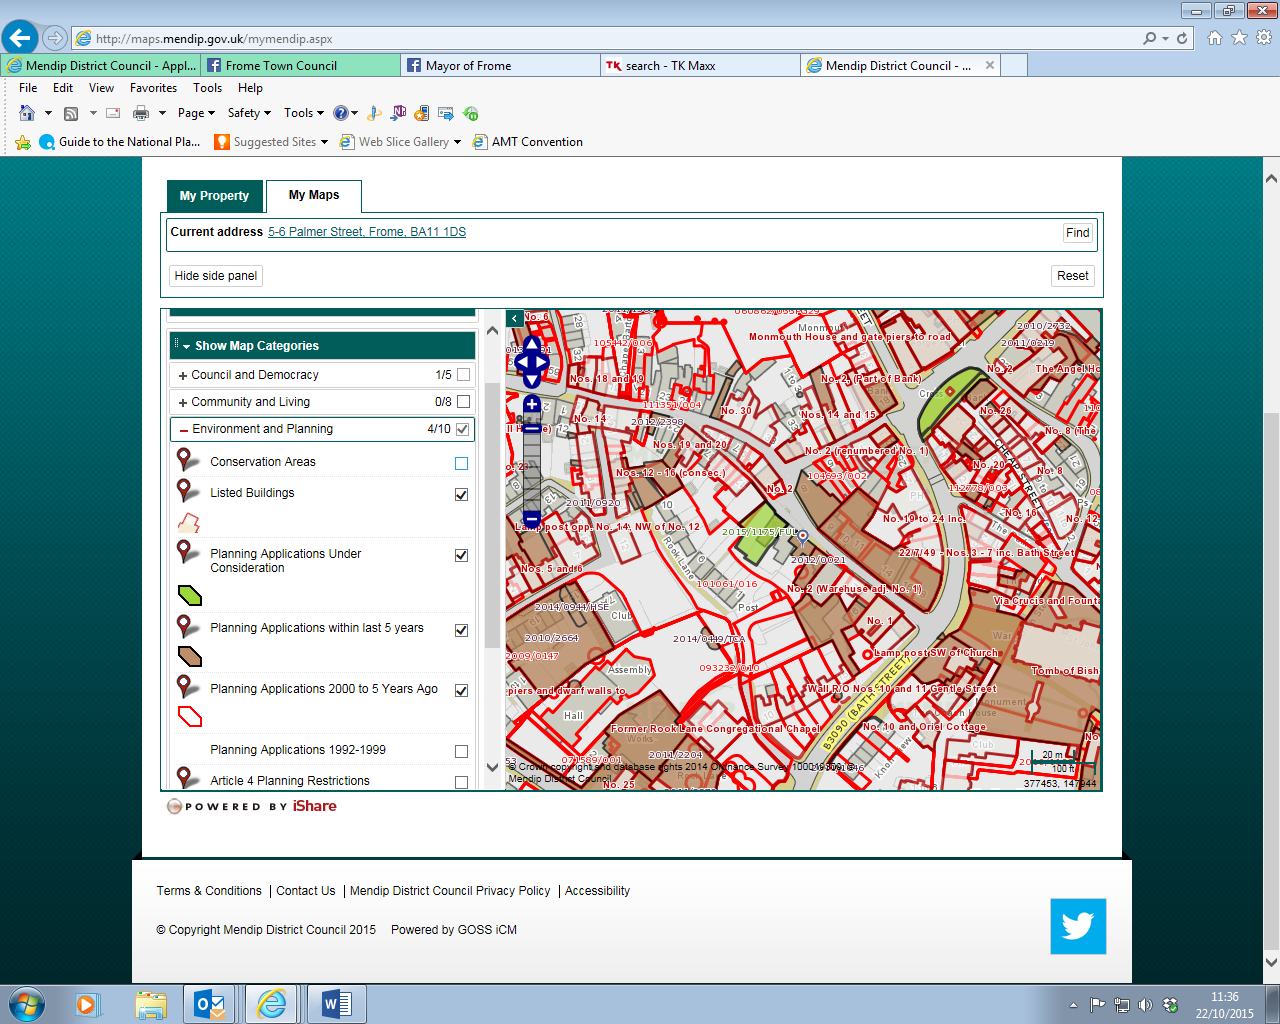
Task: Enable Planning Applications 1992-1999 checkbox
Action: (461, 751)
